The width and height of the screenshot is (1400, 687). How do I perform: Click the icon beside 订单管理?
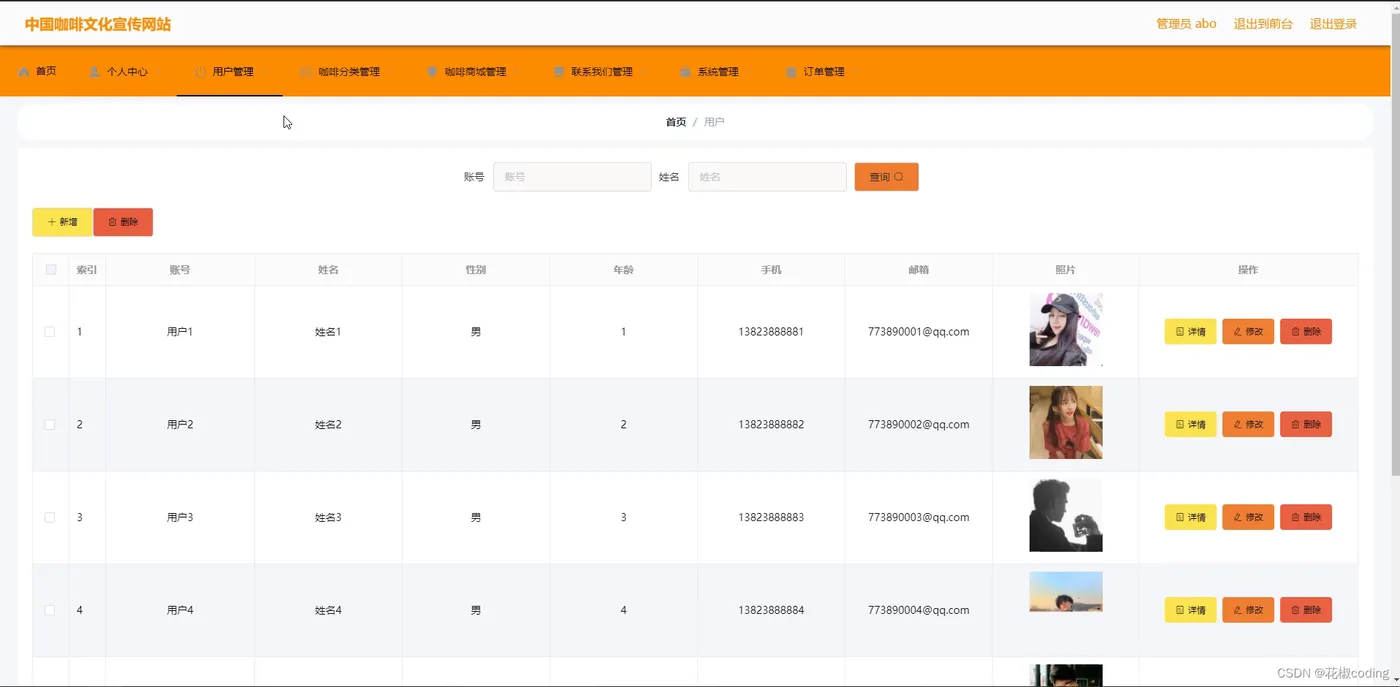tap(791, 72)
